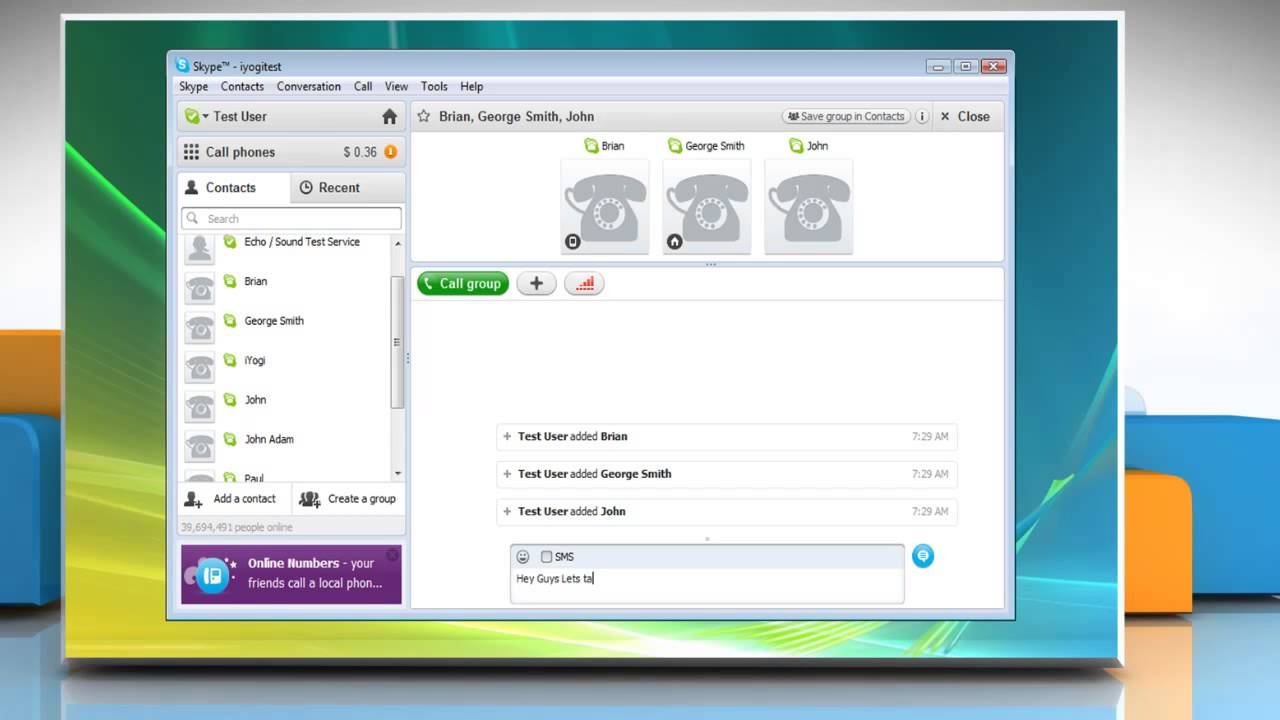1280x720 pixels.
Task: Switch to the Contacts tab
Action: [234, 188]
